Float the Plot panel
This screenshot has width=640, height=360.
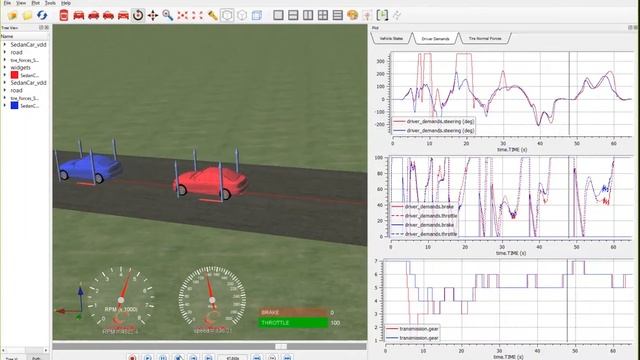coord(630,28)
